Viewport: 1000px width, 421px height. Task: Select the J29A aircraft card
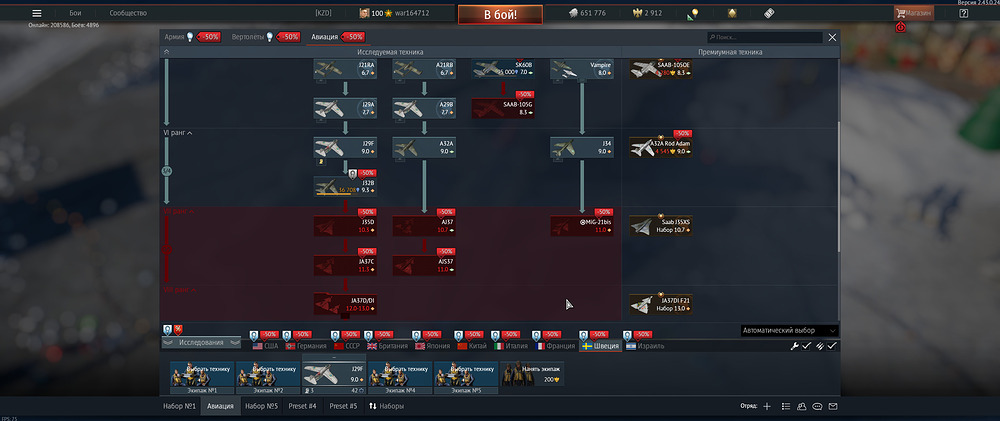pyautogui.click(x=345, y=108)
